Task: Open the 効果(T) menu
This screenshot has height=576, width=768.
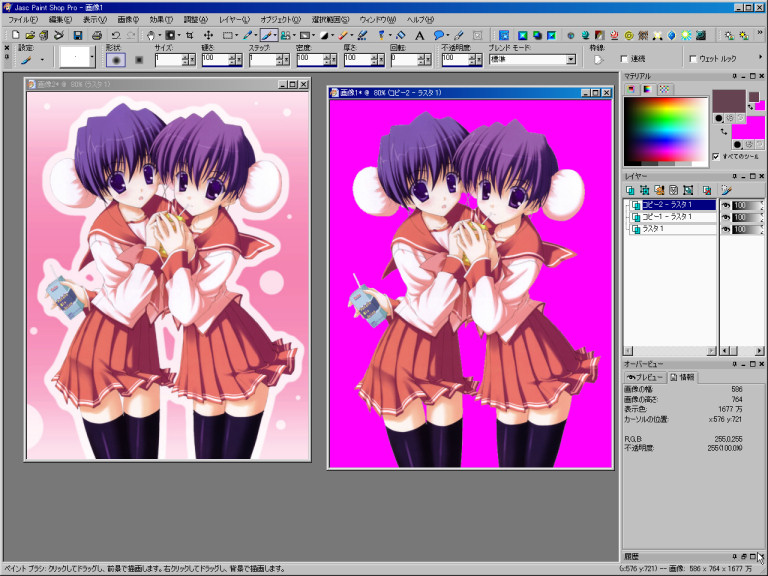Action: (x=161, y=20)
